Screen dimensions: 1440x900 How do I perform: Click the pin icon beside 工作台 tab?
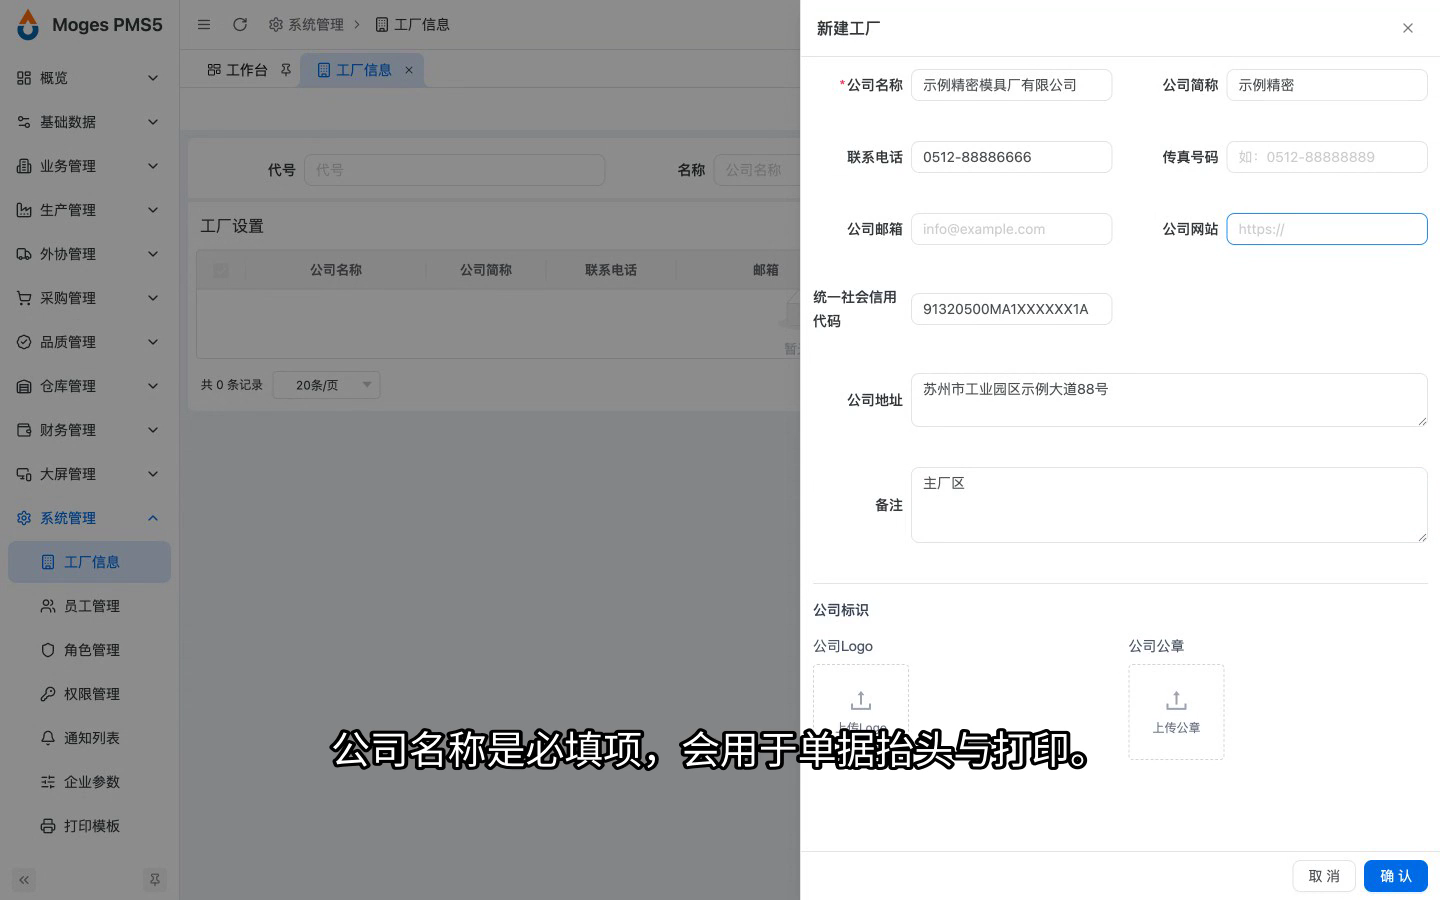[286, 70]
